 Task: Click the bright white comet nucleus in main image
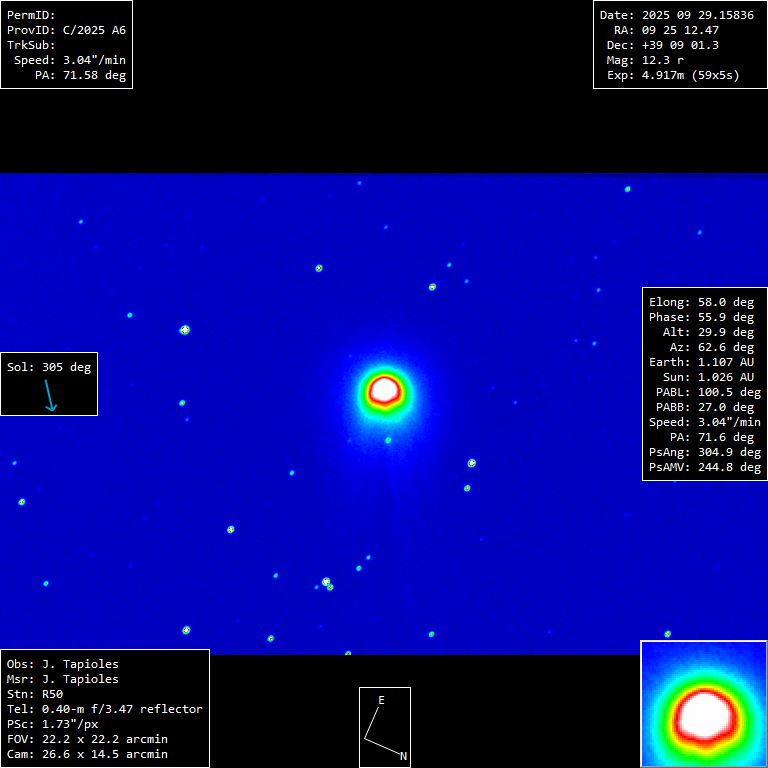click(385, 390)
